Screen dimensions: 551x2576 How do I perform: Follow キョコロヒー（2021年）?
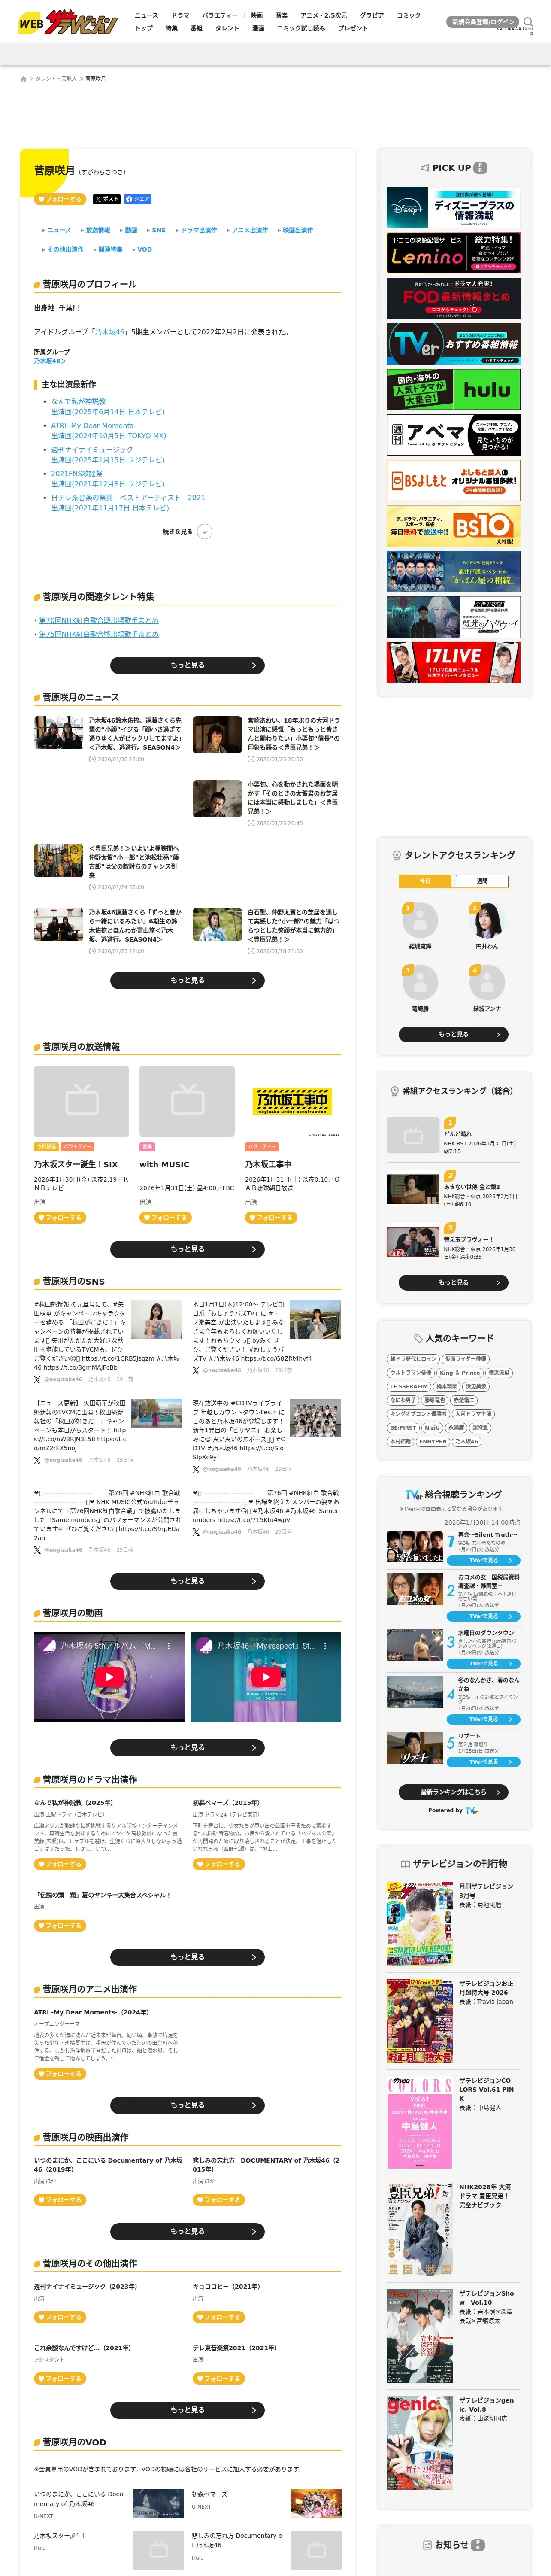[x=218, y=2317]
